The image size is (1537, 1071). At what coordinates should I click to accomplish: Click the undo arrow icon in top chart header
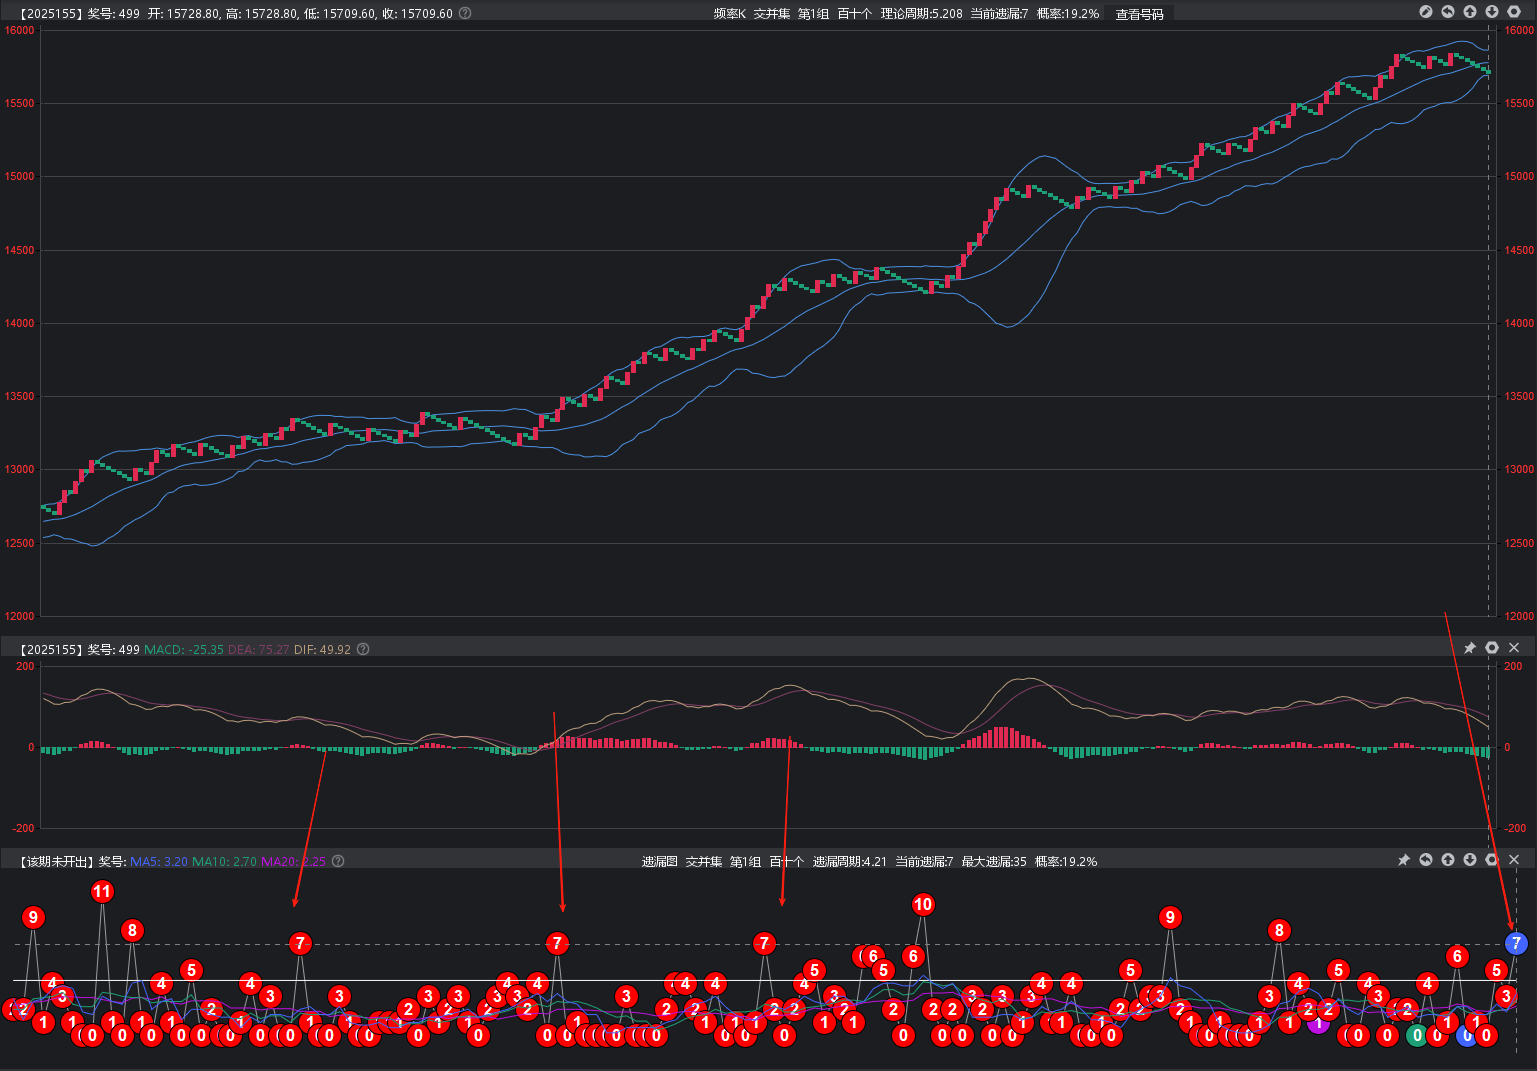click(x=1448, y=12)
